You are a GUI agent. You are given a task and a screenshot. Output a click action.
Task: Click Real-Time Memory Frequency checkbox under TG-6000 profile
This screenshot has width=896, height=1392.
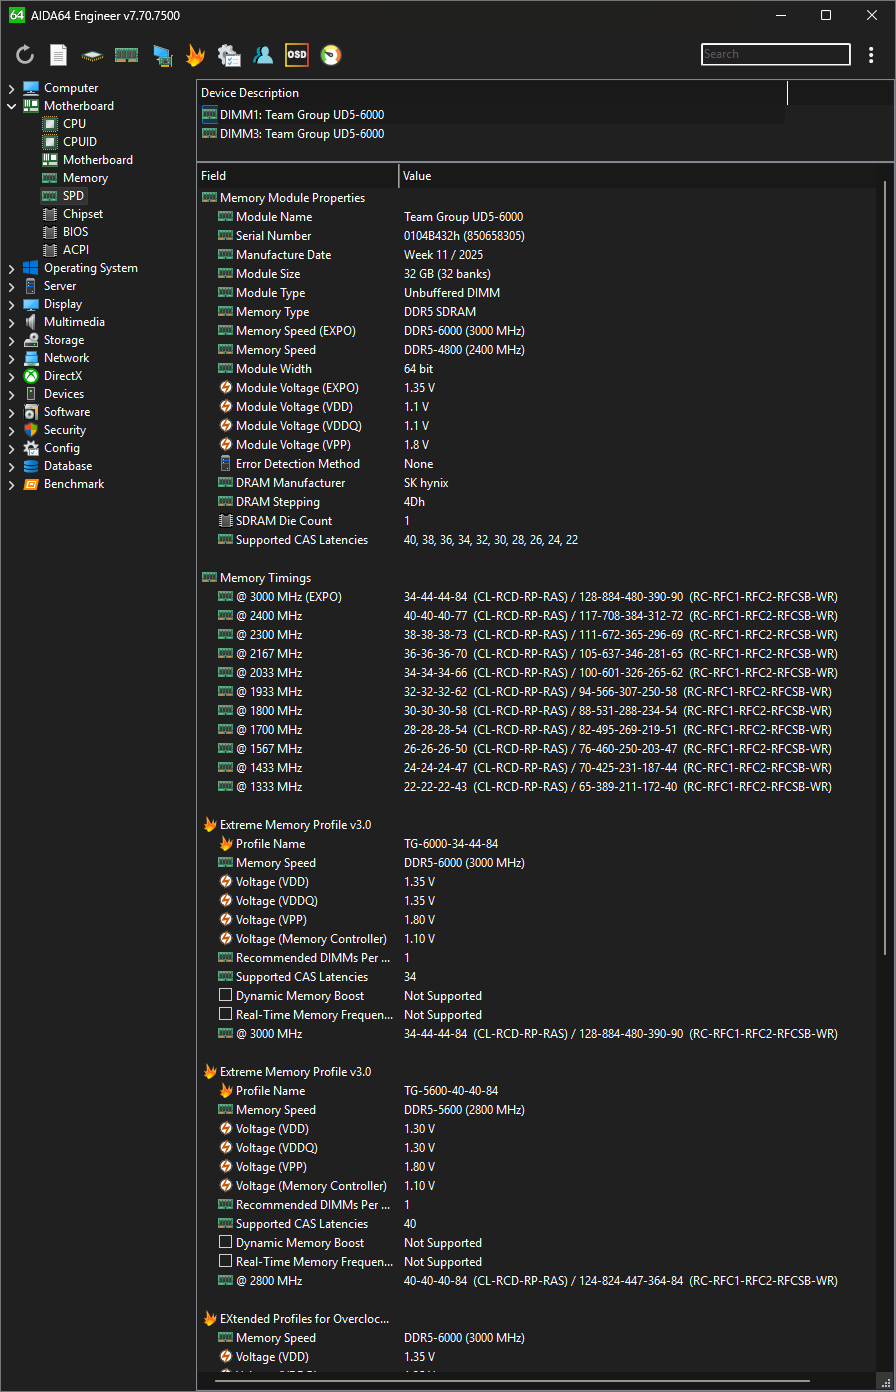point(226,1015)
